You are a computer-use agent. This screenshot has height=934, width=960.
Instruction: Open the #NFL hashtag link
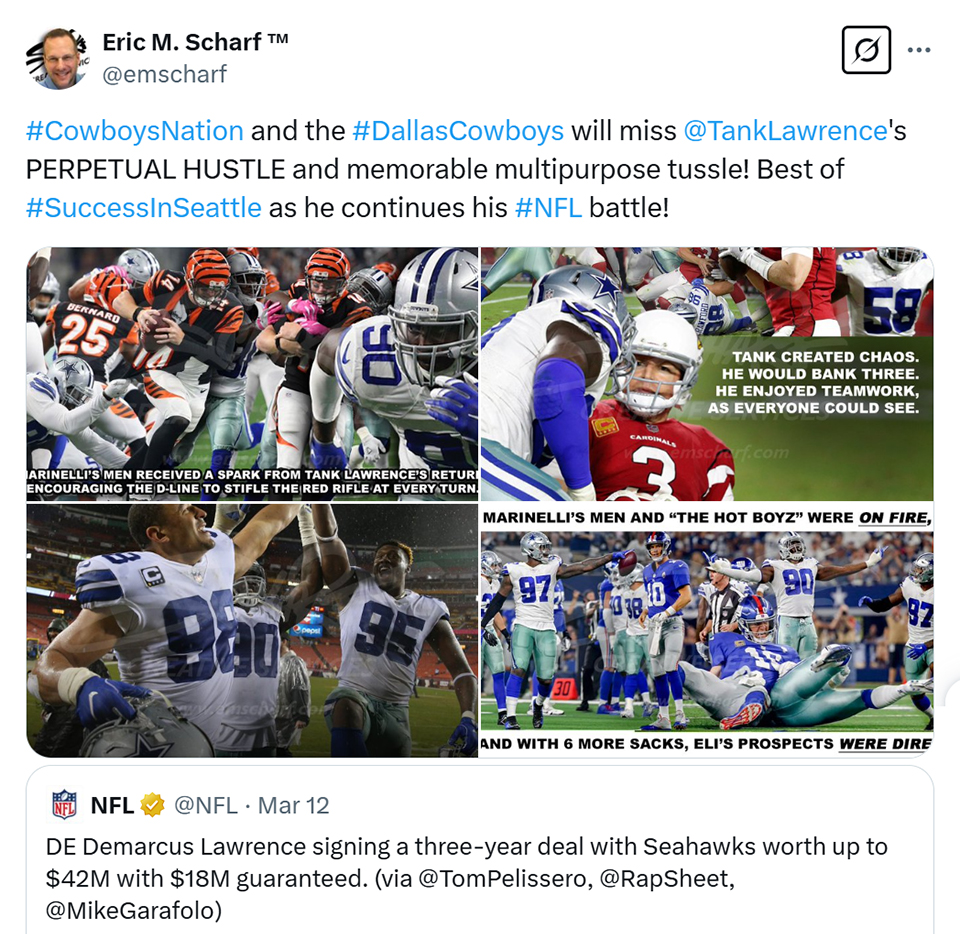click(549, 208)
